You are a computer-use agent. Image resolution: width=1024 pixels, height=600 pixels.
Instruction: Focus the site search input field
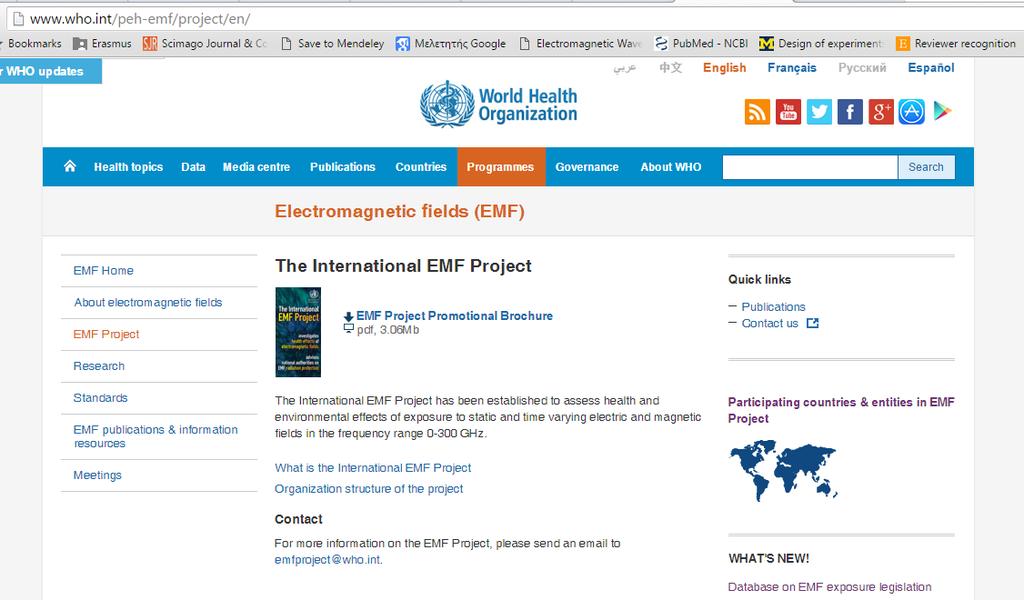pyautogui.click(x=810, y=167)
